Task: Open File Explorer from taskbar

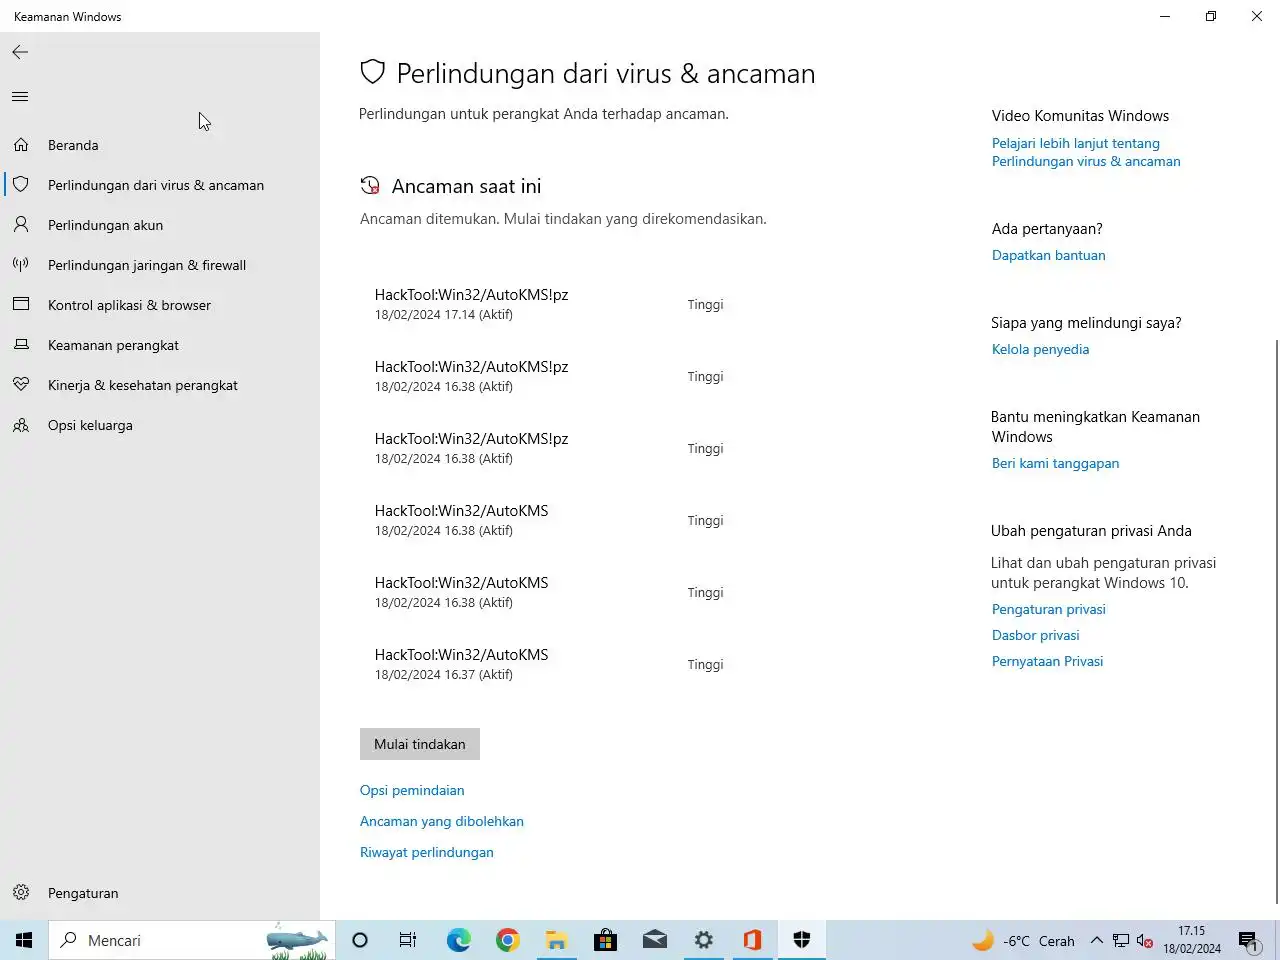Action: coord(557,940)
